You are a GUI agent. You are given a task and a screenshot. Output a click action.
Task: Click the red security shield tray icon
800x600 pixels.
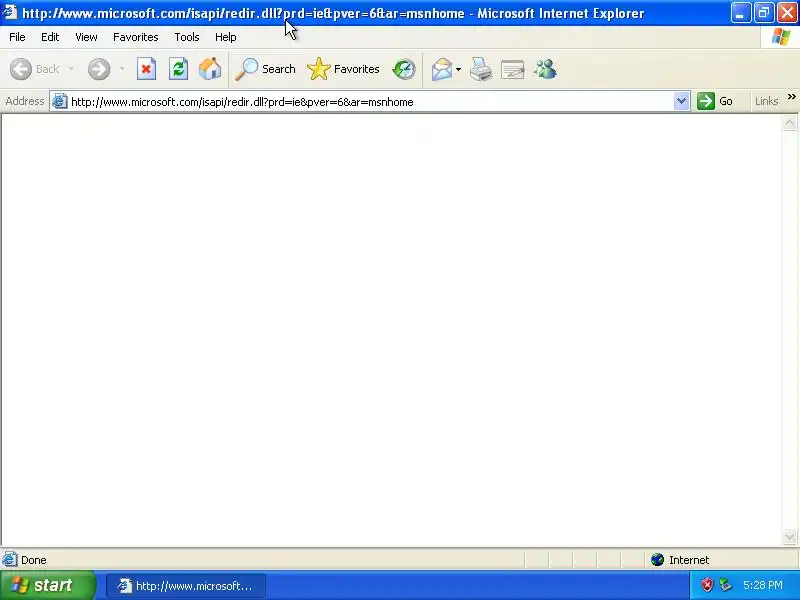pyautogui.click(x=707, y=585)
